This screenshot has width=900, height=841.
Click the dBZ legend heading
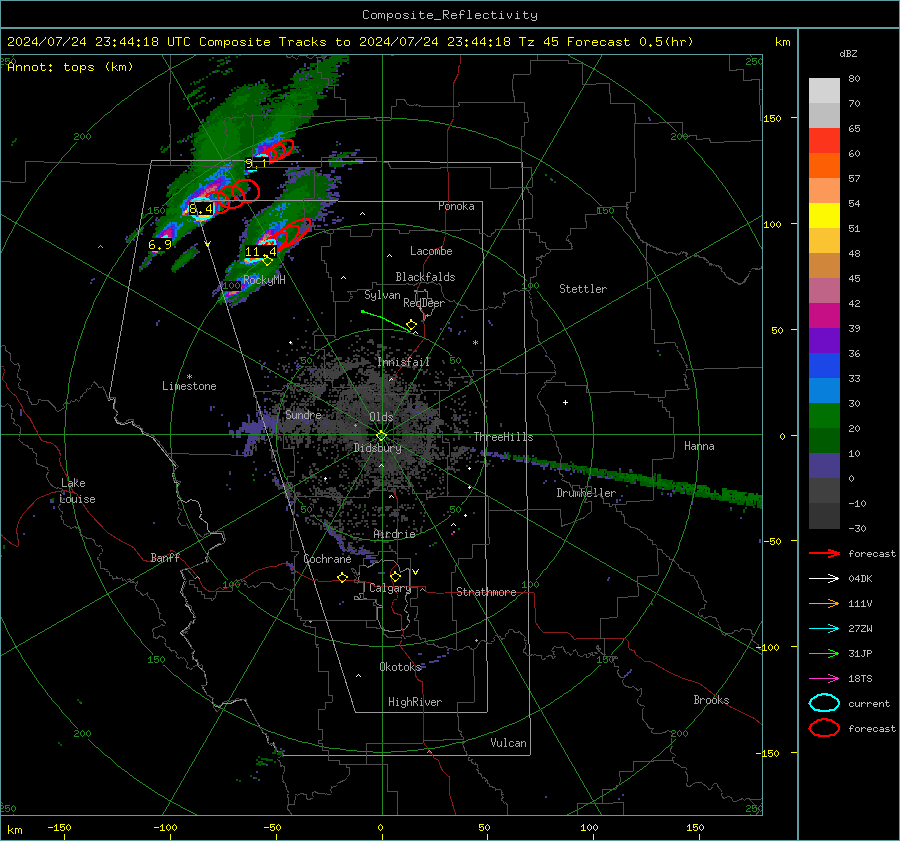[x=848, y=53]
